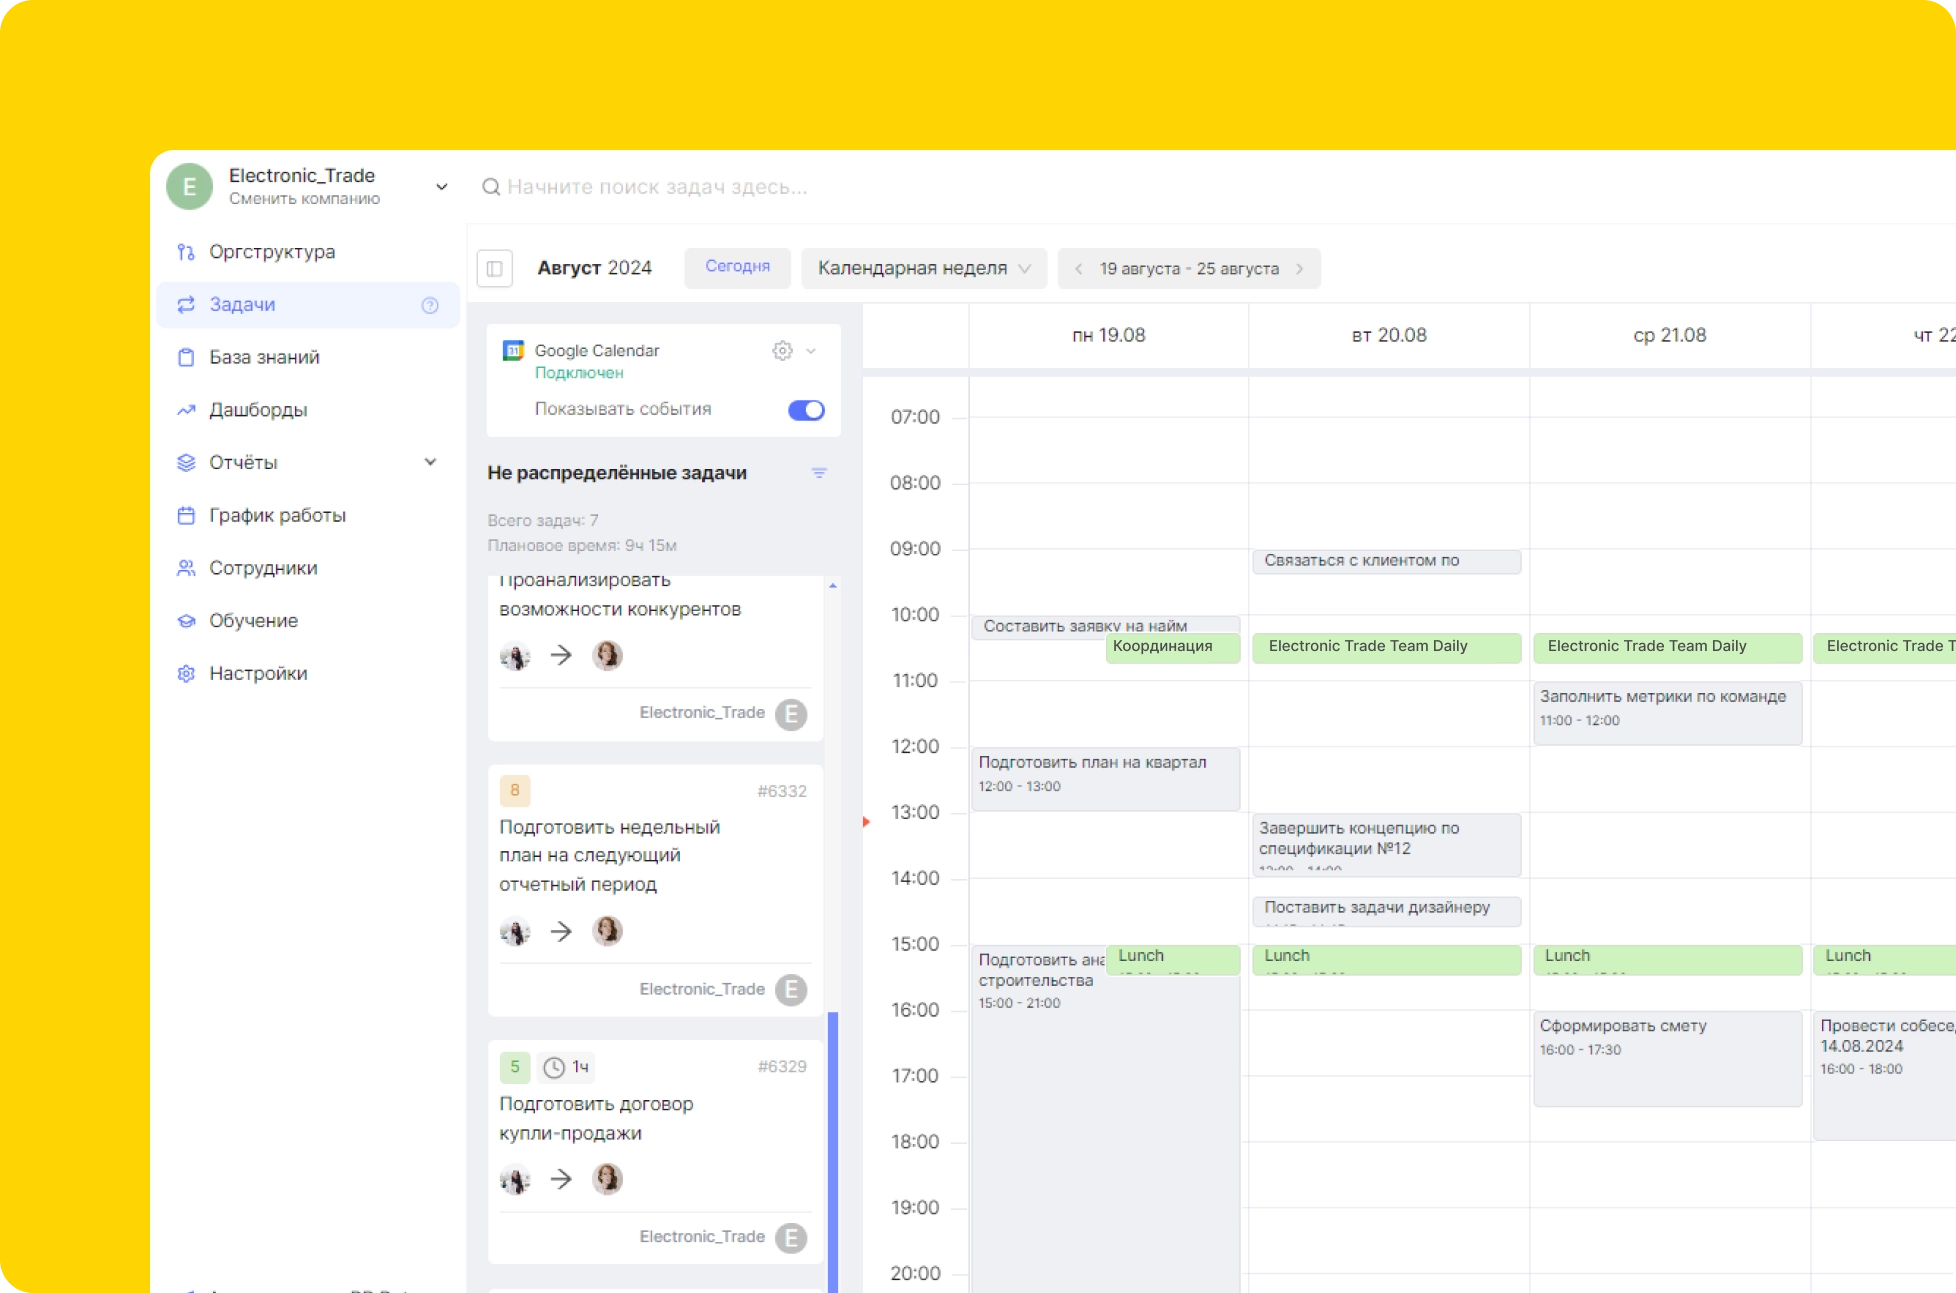Click the Сегодня button
1956x1293 pixels.
point(738,267)
